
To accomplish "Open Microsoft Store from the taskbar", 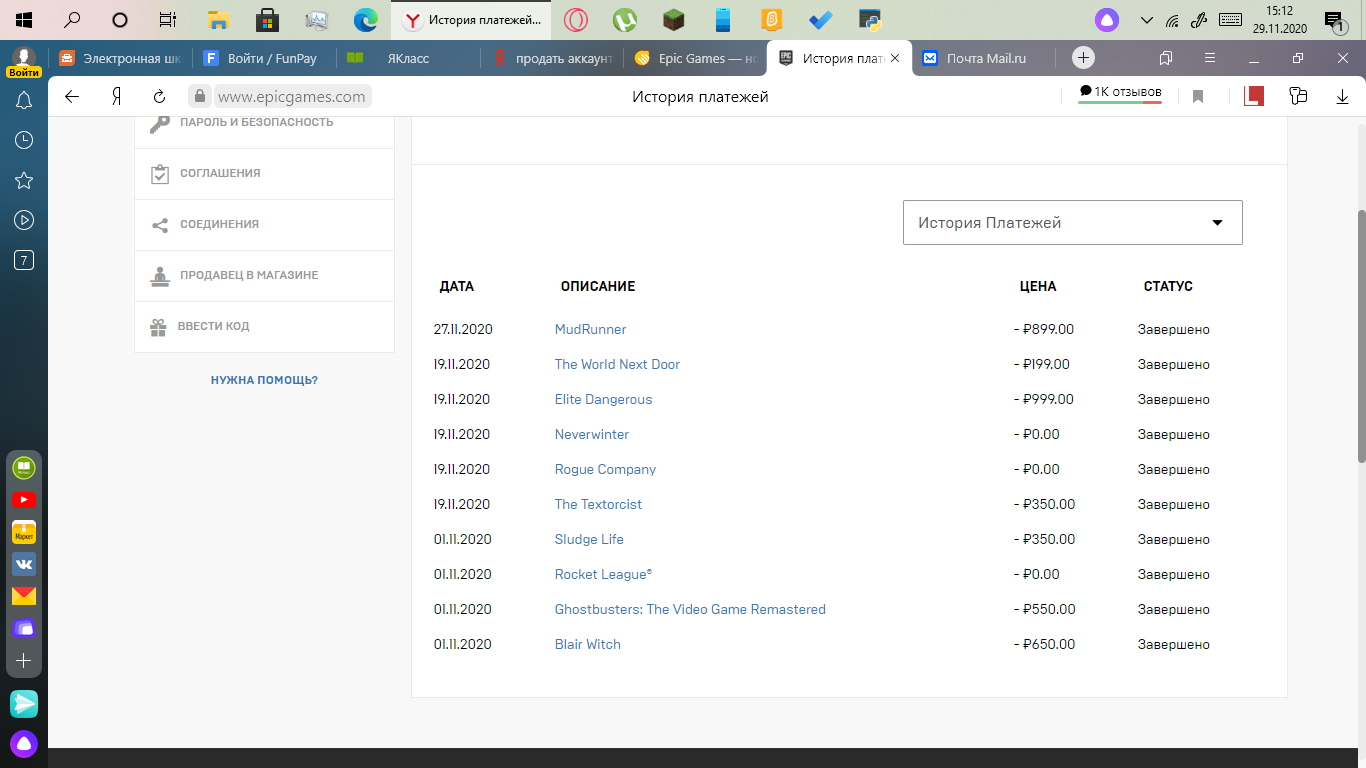I will pyautogui.click(x=267, y=19).
